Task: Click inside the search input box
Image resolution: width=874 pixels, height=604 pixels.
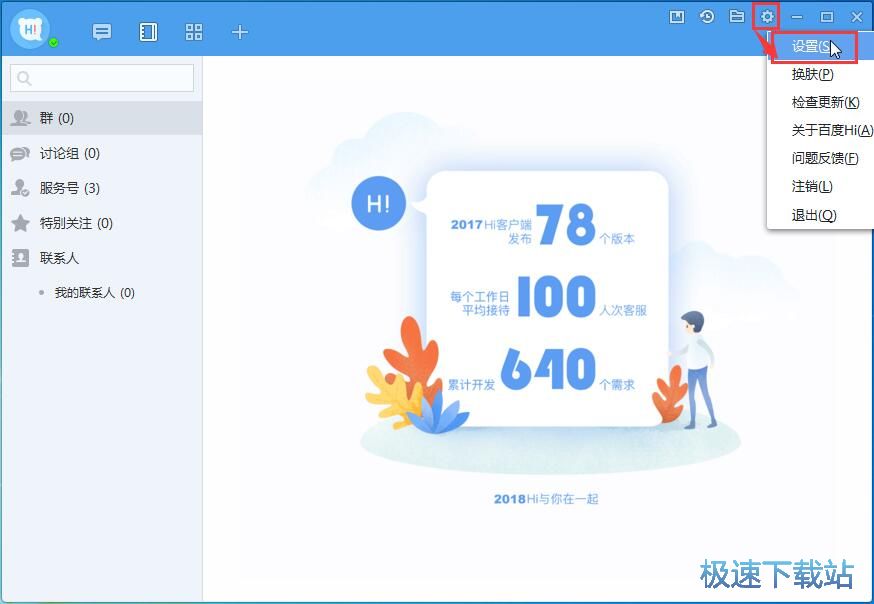Action: tap(100, 77)
